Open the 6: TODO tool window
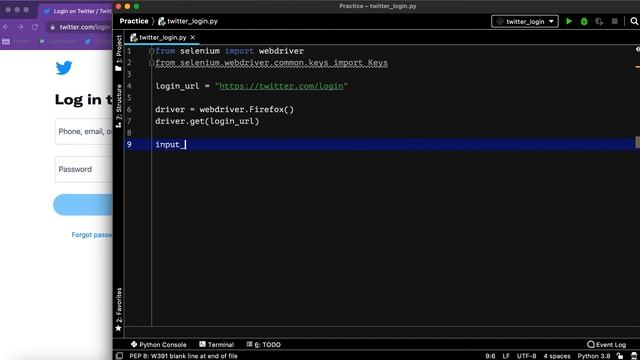 click(x=264, y=344)
